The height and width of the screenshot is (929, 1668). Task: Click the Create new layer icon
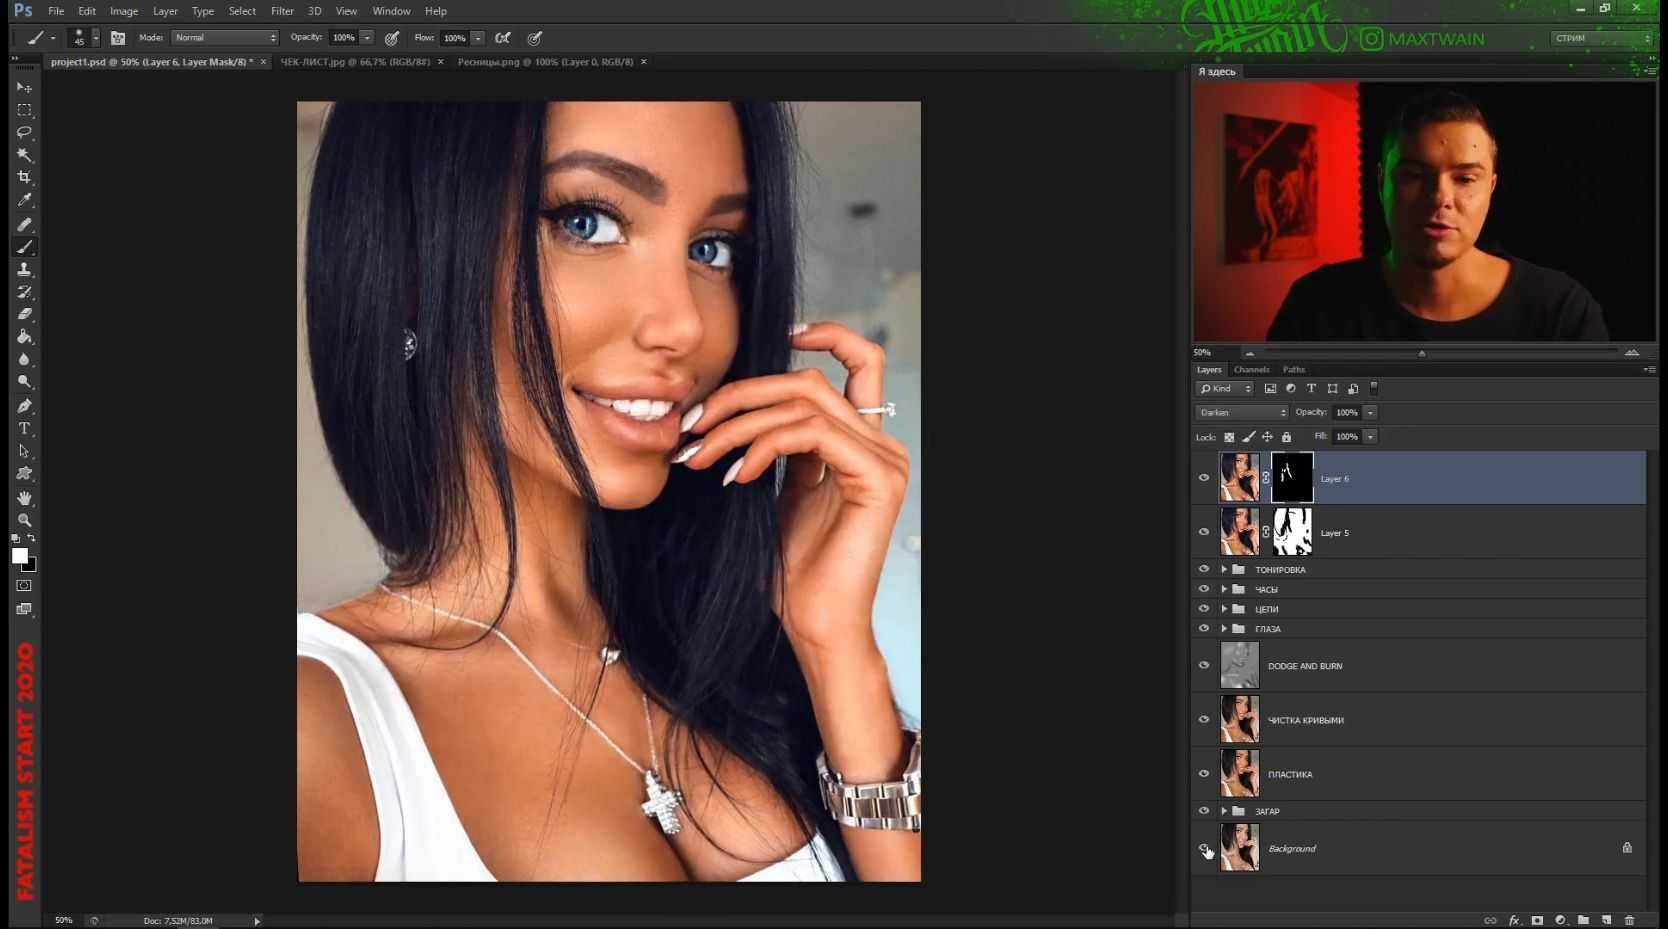click(x=1606, y=920)
